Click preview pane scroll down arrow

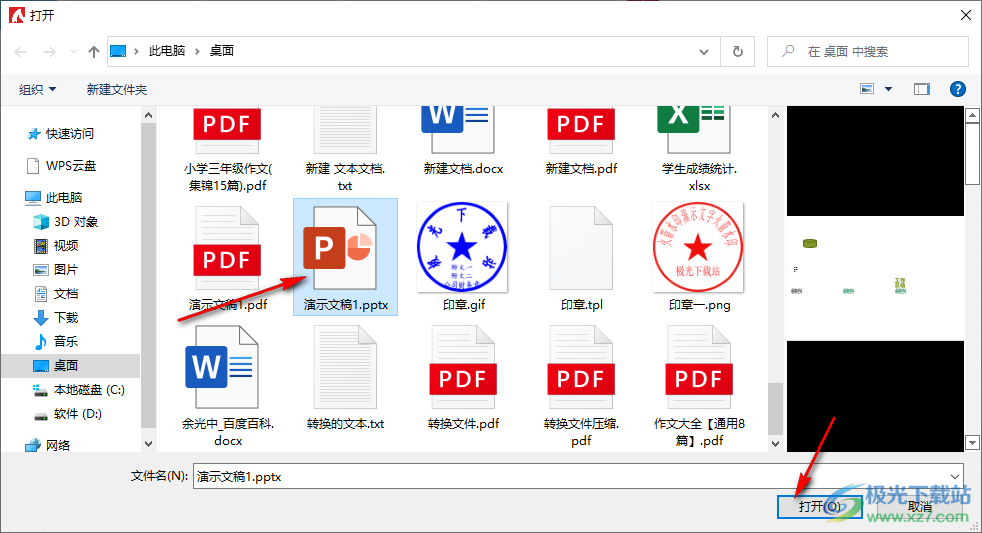[972, 442]
